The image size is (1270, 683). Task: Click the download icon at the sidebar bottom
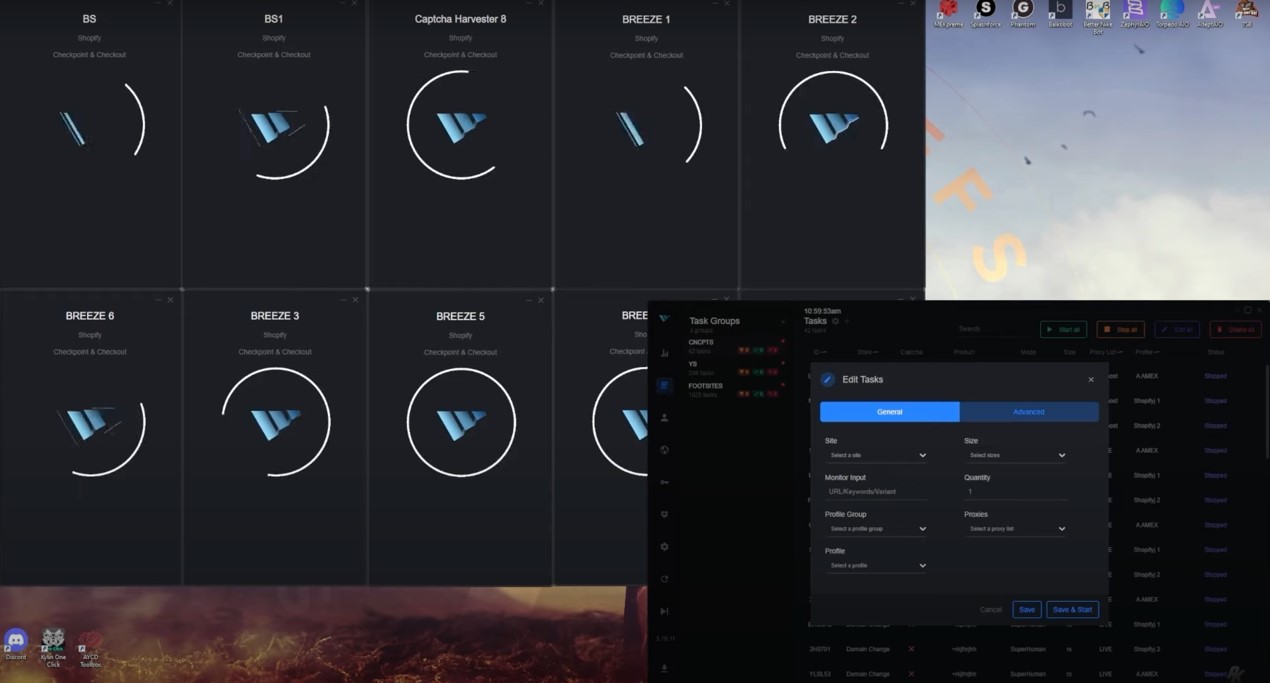(x=664, y=667)
